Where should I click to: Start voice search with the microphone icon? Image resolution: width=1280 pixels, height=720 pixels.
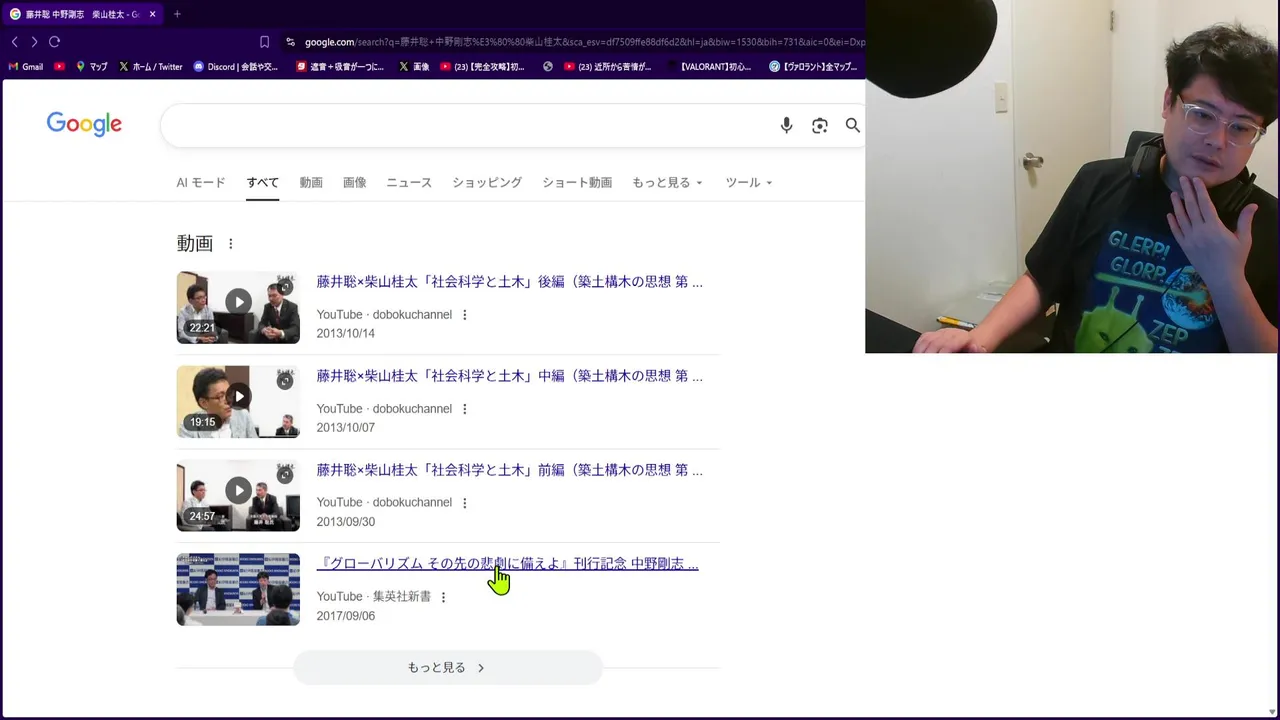pos(787,125)
